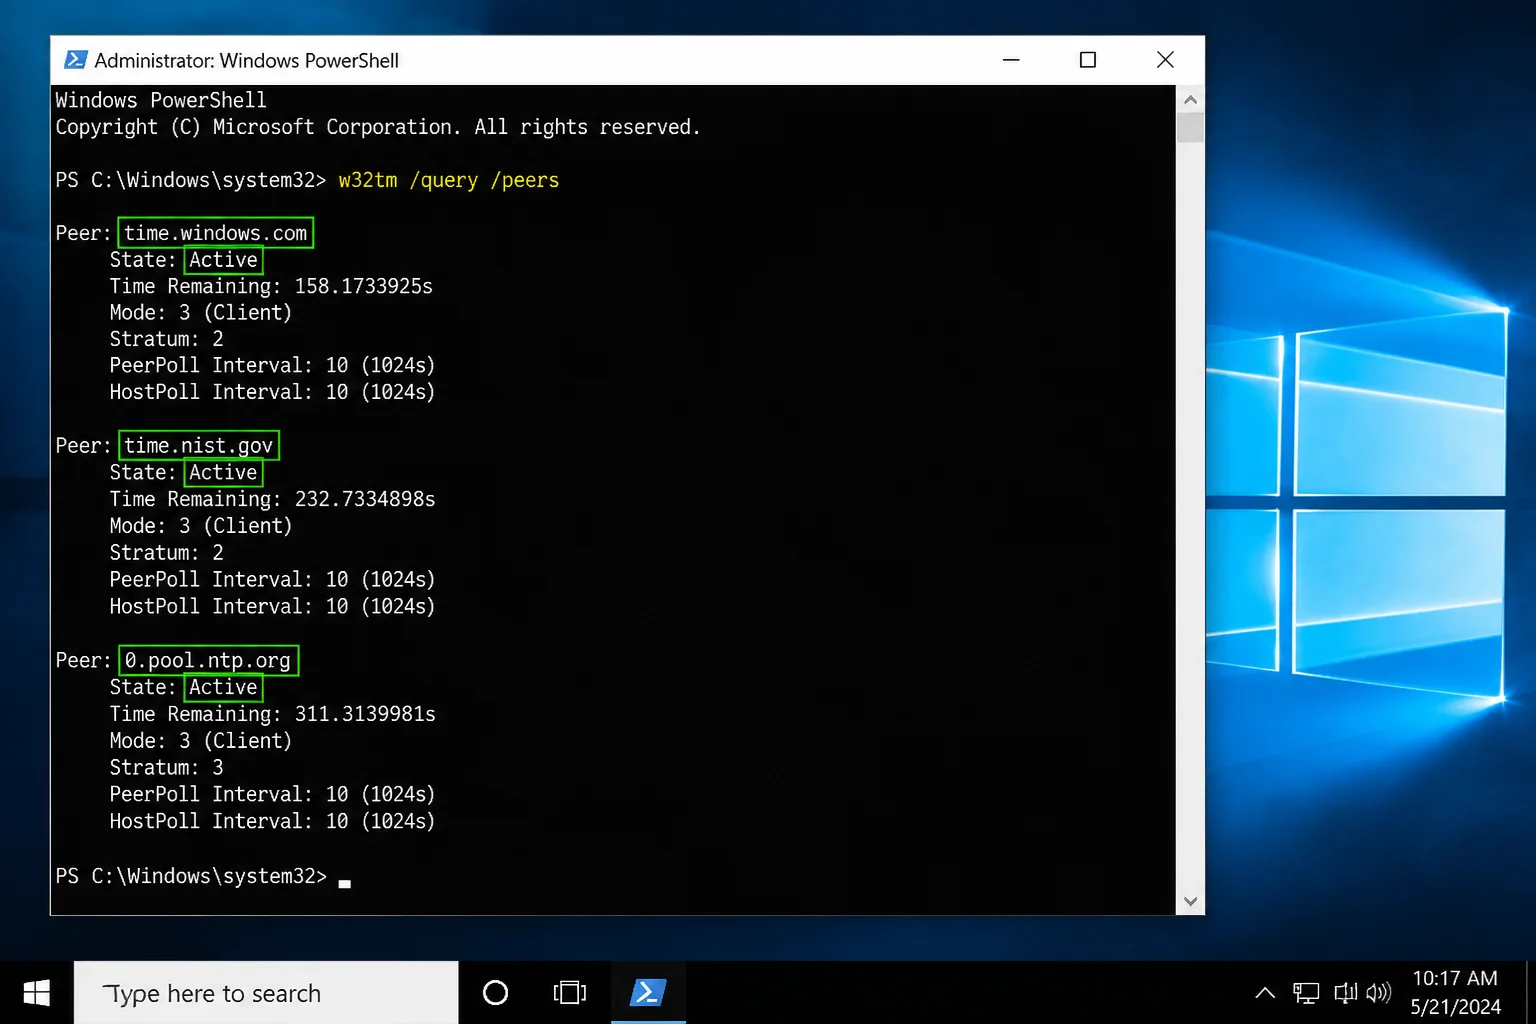Click the 'Stratum: 3' line
This screenshot has width=1536, height=1024.
167,768
